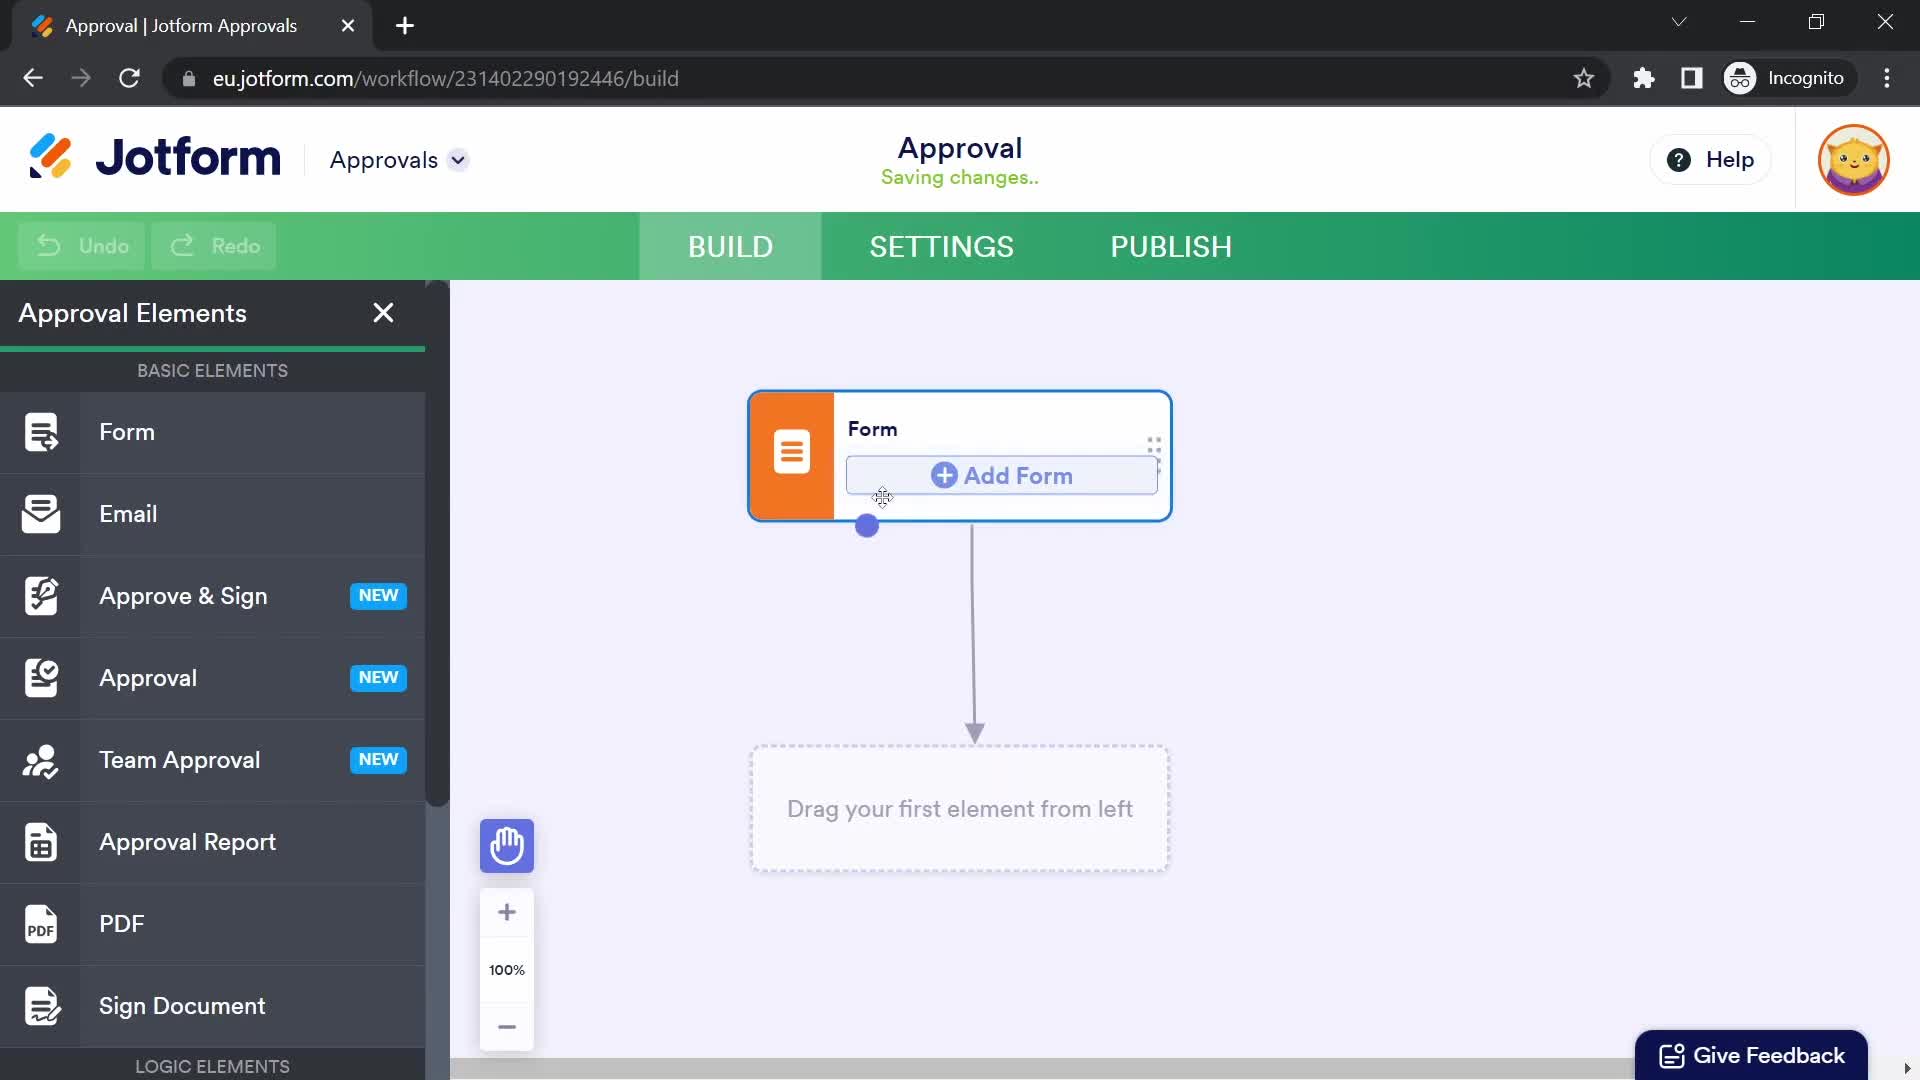Click the zoom out control
Image resolution: width=1920 pixels, height=1080 pixels.
point(506,1026)
